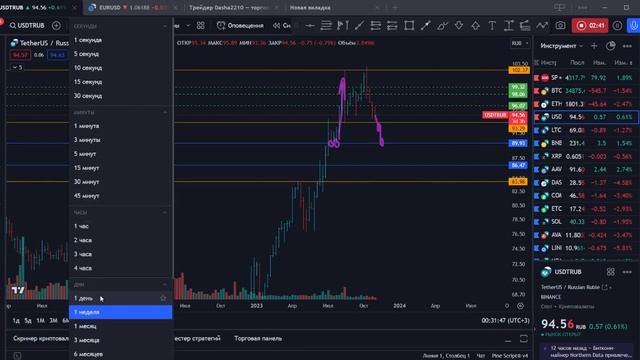Switch to Трейдер Dasha2210 browser tab

click(233, 7)
